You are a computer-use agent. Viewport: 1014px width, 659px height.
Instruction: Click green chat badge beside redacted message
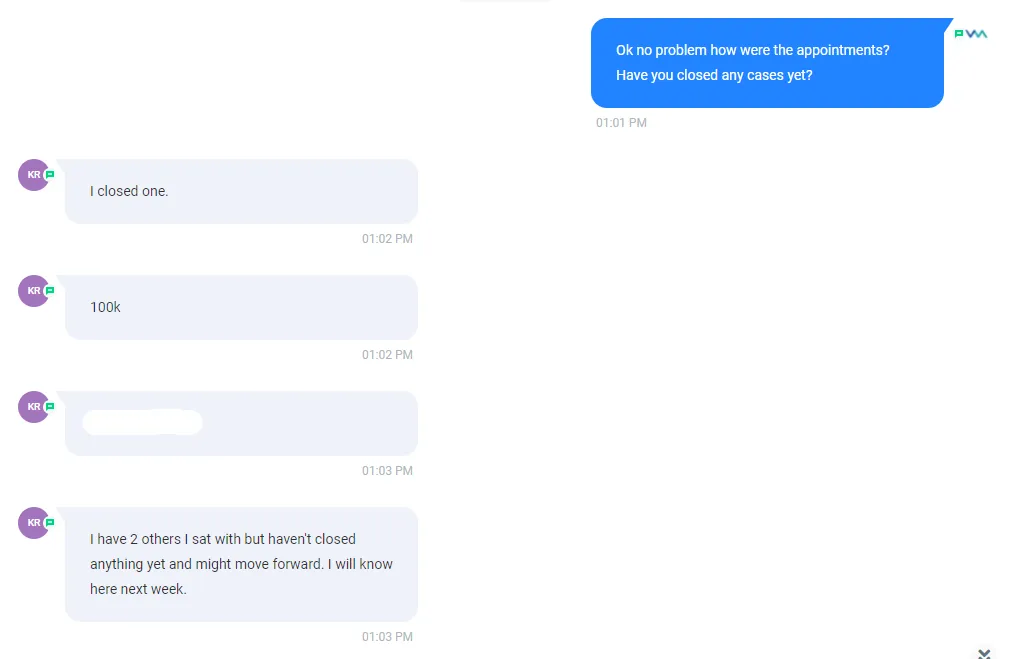click(50, 407)
